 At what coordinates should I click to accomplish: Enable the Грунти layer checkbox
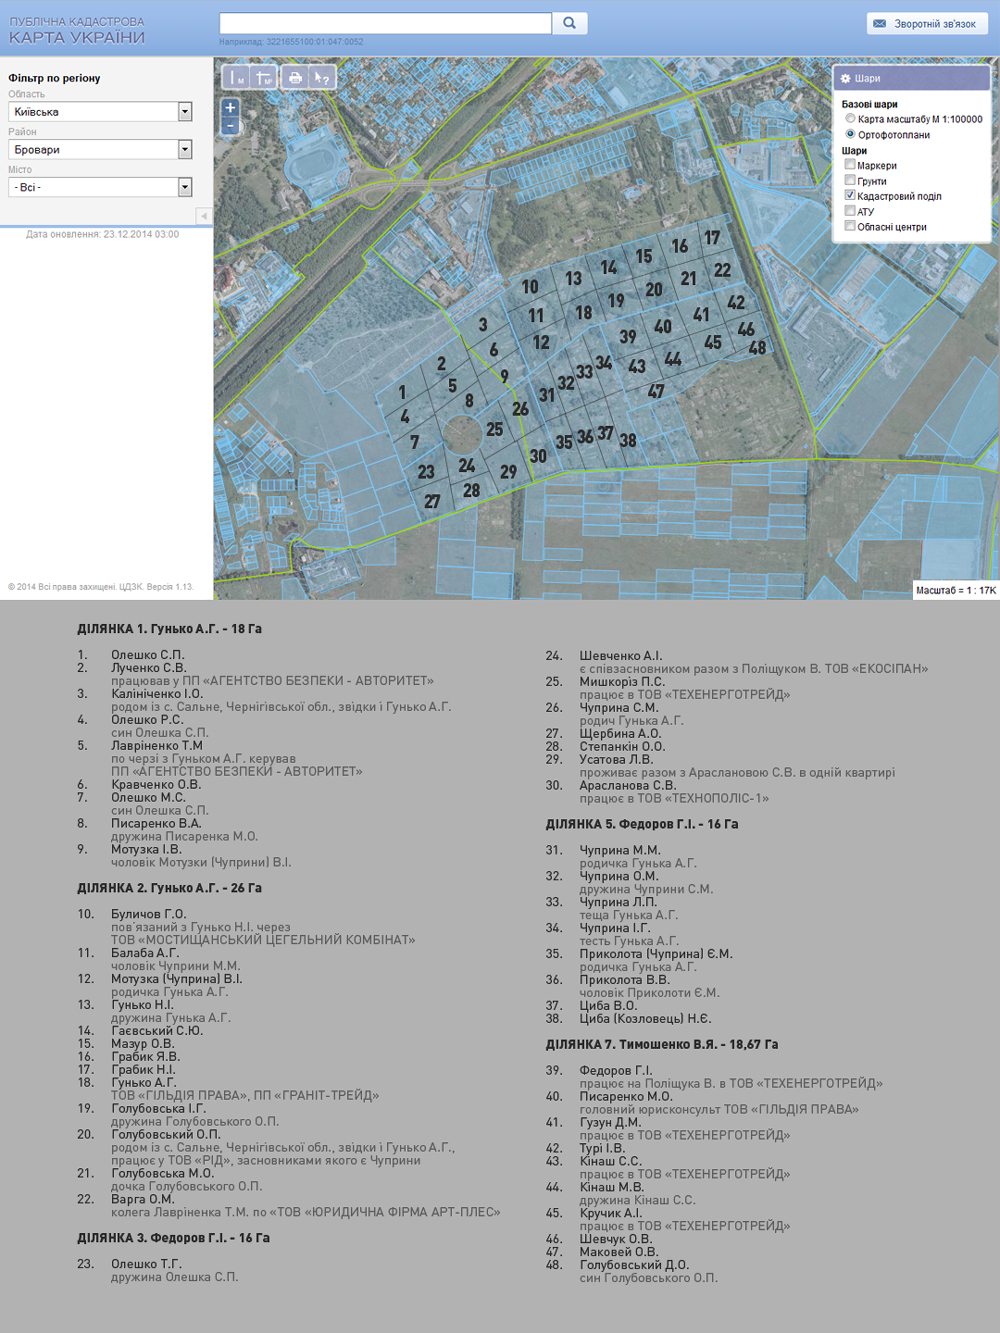pyautogui.click(x=850, y=181)
